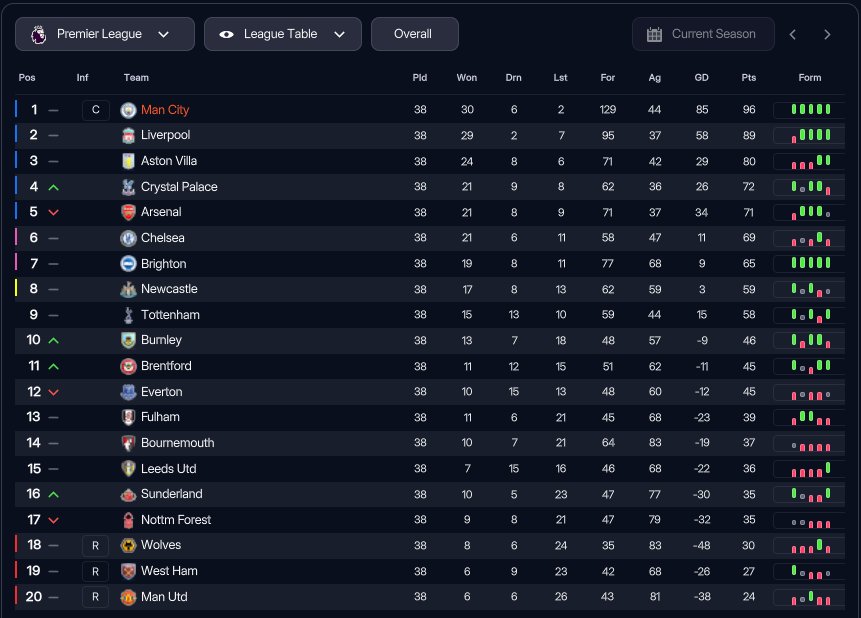This screenshot has width=861, height=618.
Task: Click the Chelsea badge icon
Action: (x=128, y=238)
